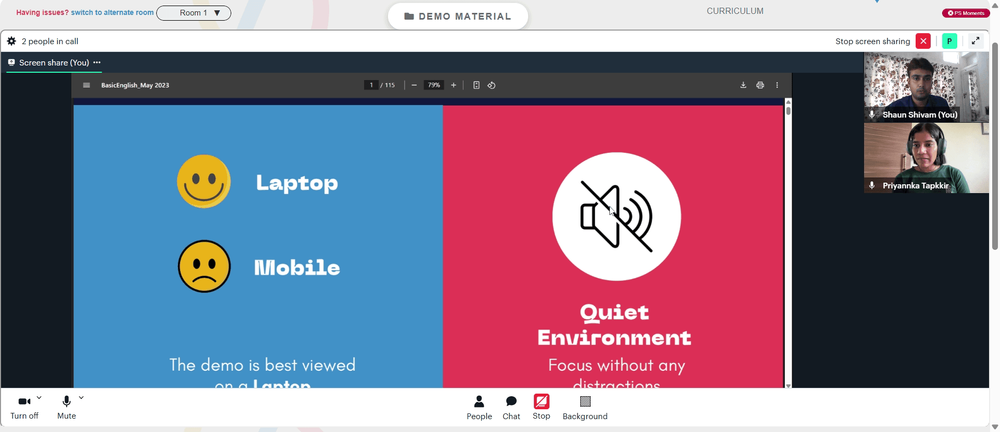Click the happy smiley face emoji
The image size is (1000, 432).
tap(203, 181)
